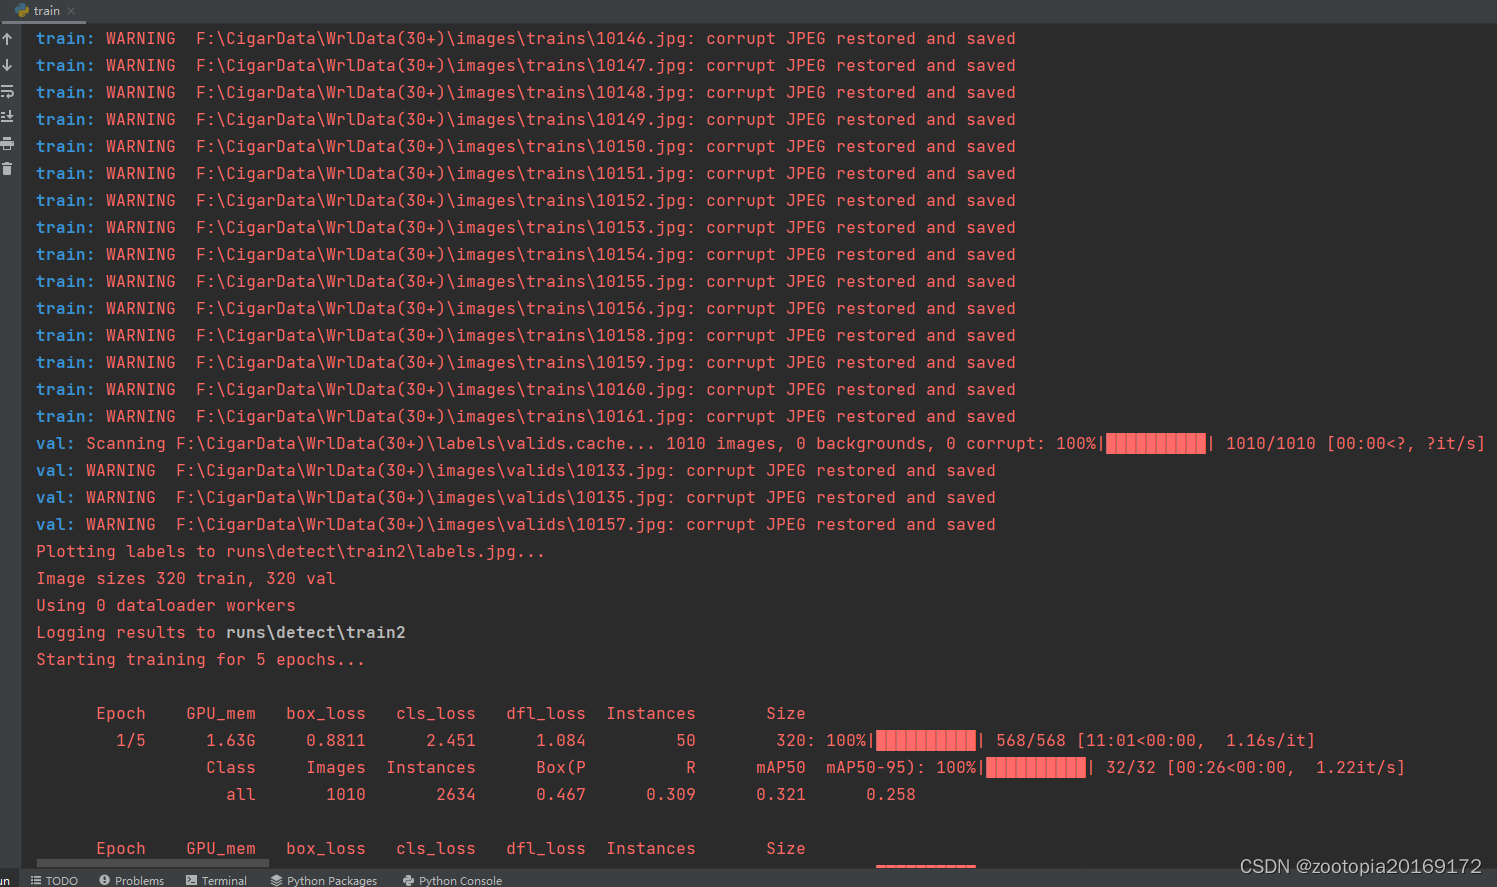Select the train run tab

click(46, 11)
